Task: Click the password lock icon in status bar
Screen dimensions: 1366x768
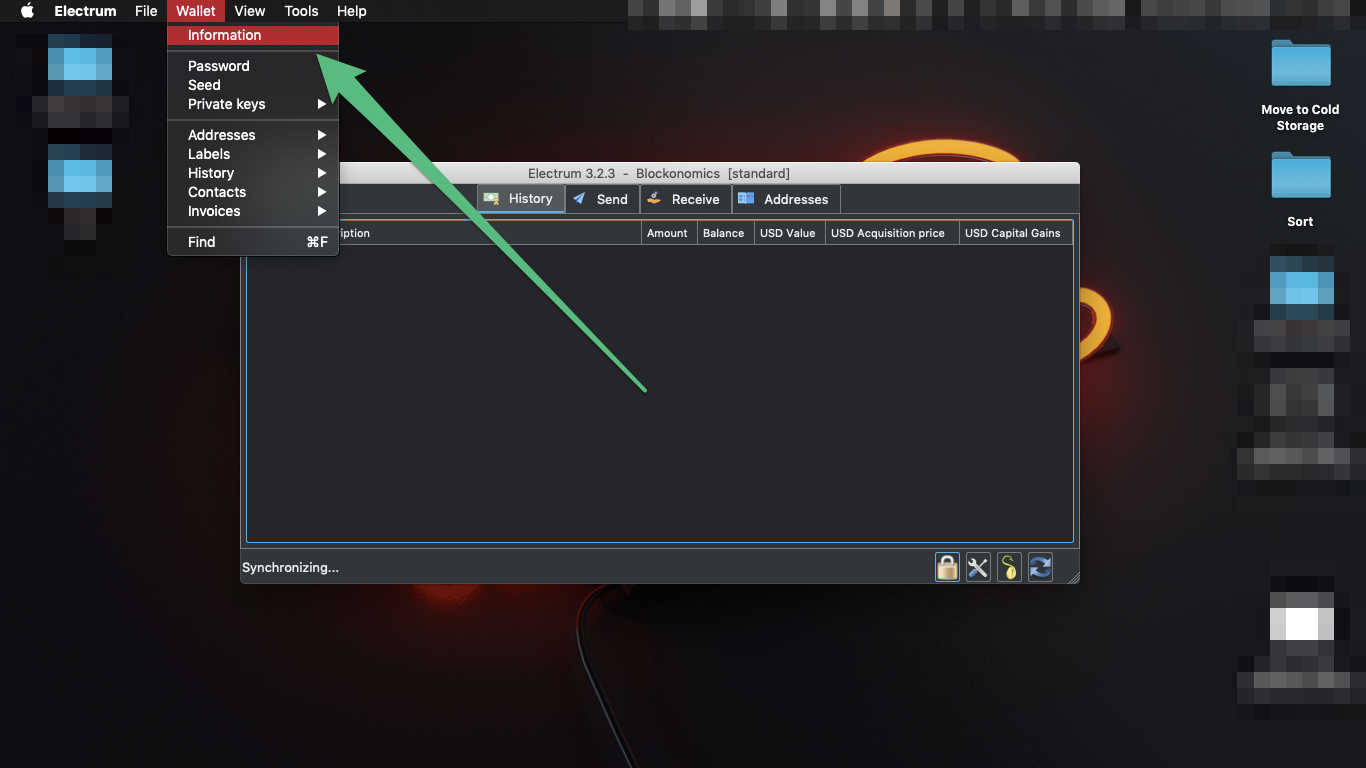Action: coord(947,567)
